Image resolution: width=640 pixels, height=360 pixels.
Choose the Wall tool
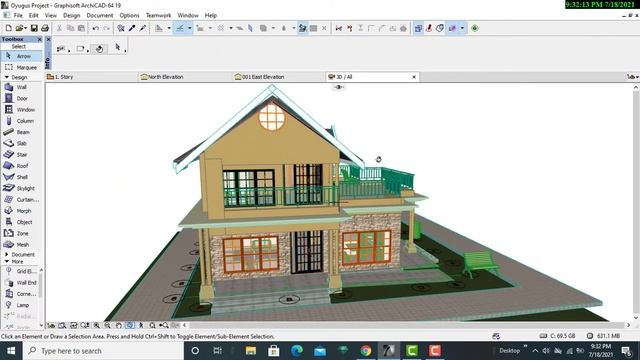pyautogui.click(x=22, y=87)
